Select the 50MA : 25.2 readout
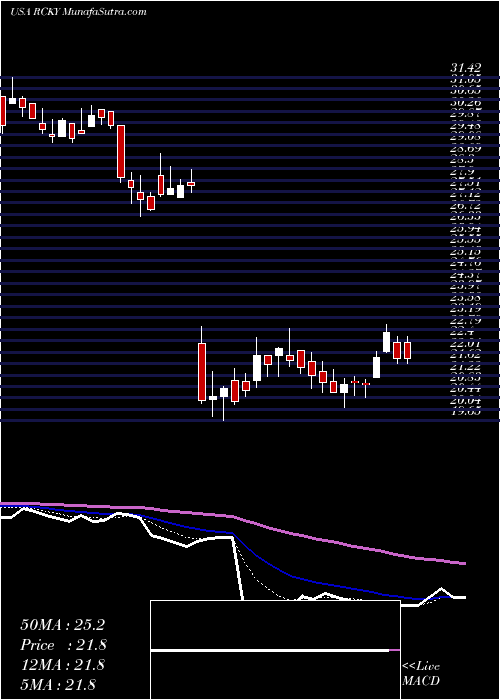The image size is (500, 700). (x=63, y=625)
